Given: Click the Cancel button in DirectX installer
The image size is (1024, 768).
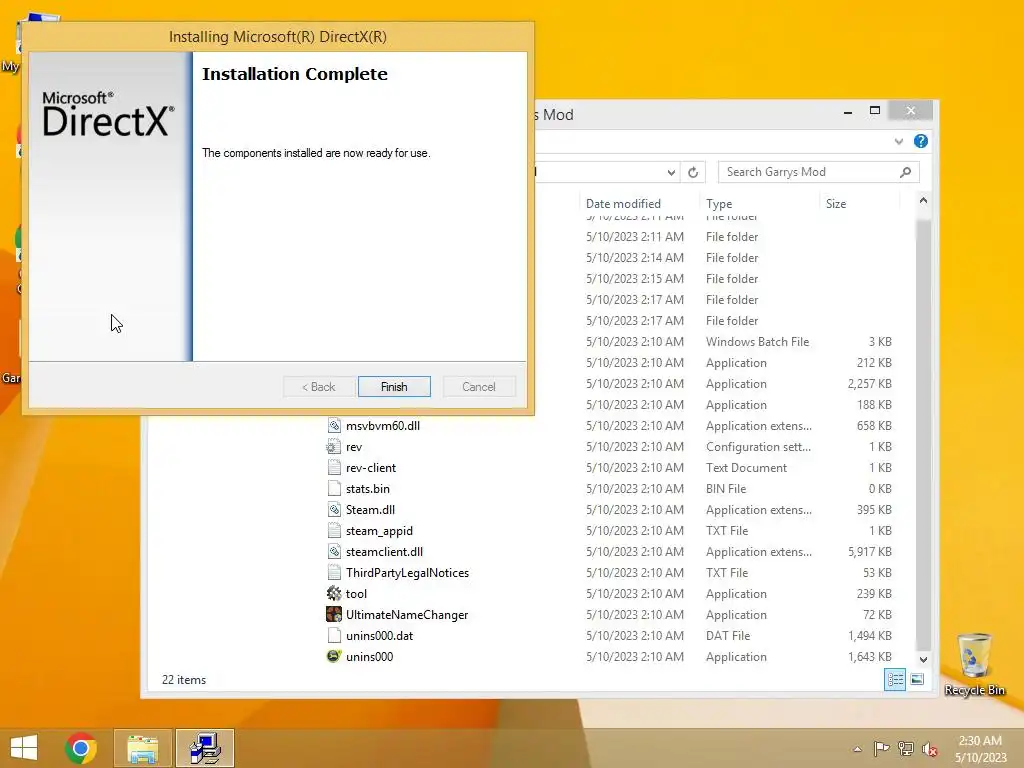Looking at the screenshot, I should pos(479,387).
